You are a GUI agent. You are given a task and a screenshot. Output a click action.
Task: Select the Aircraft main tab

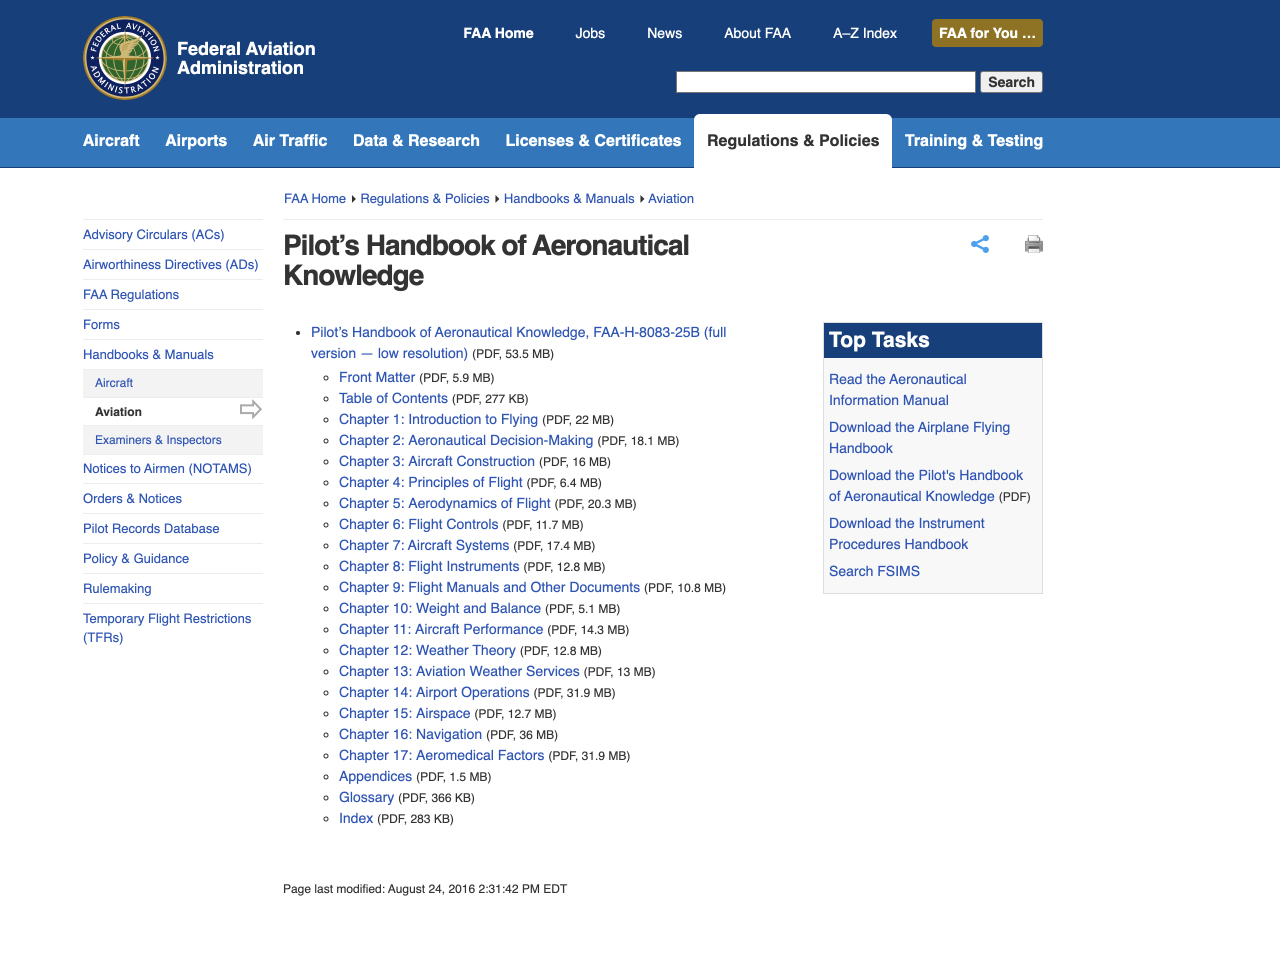111,141
